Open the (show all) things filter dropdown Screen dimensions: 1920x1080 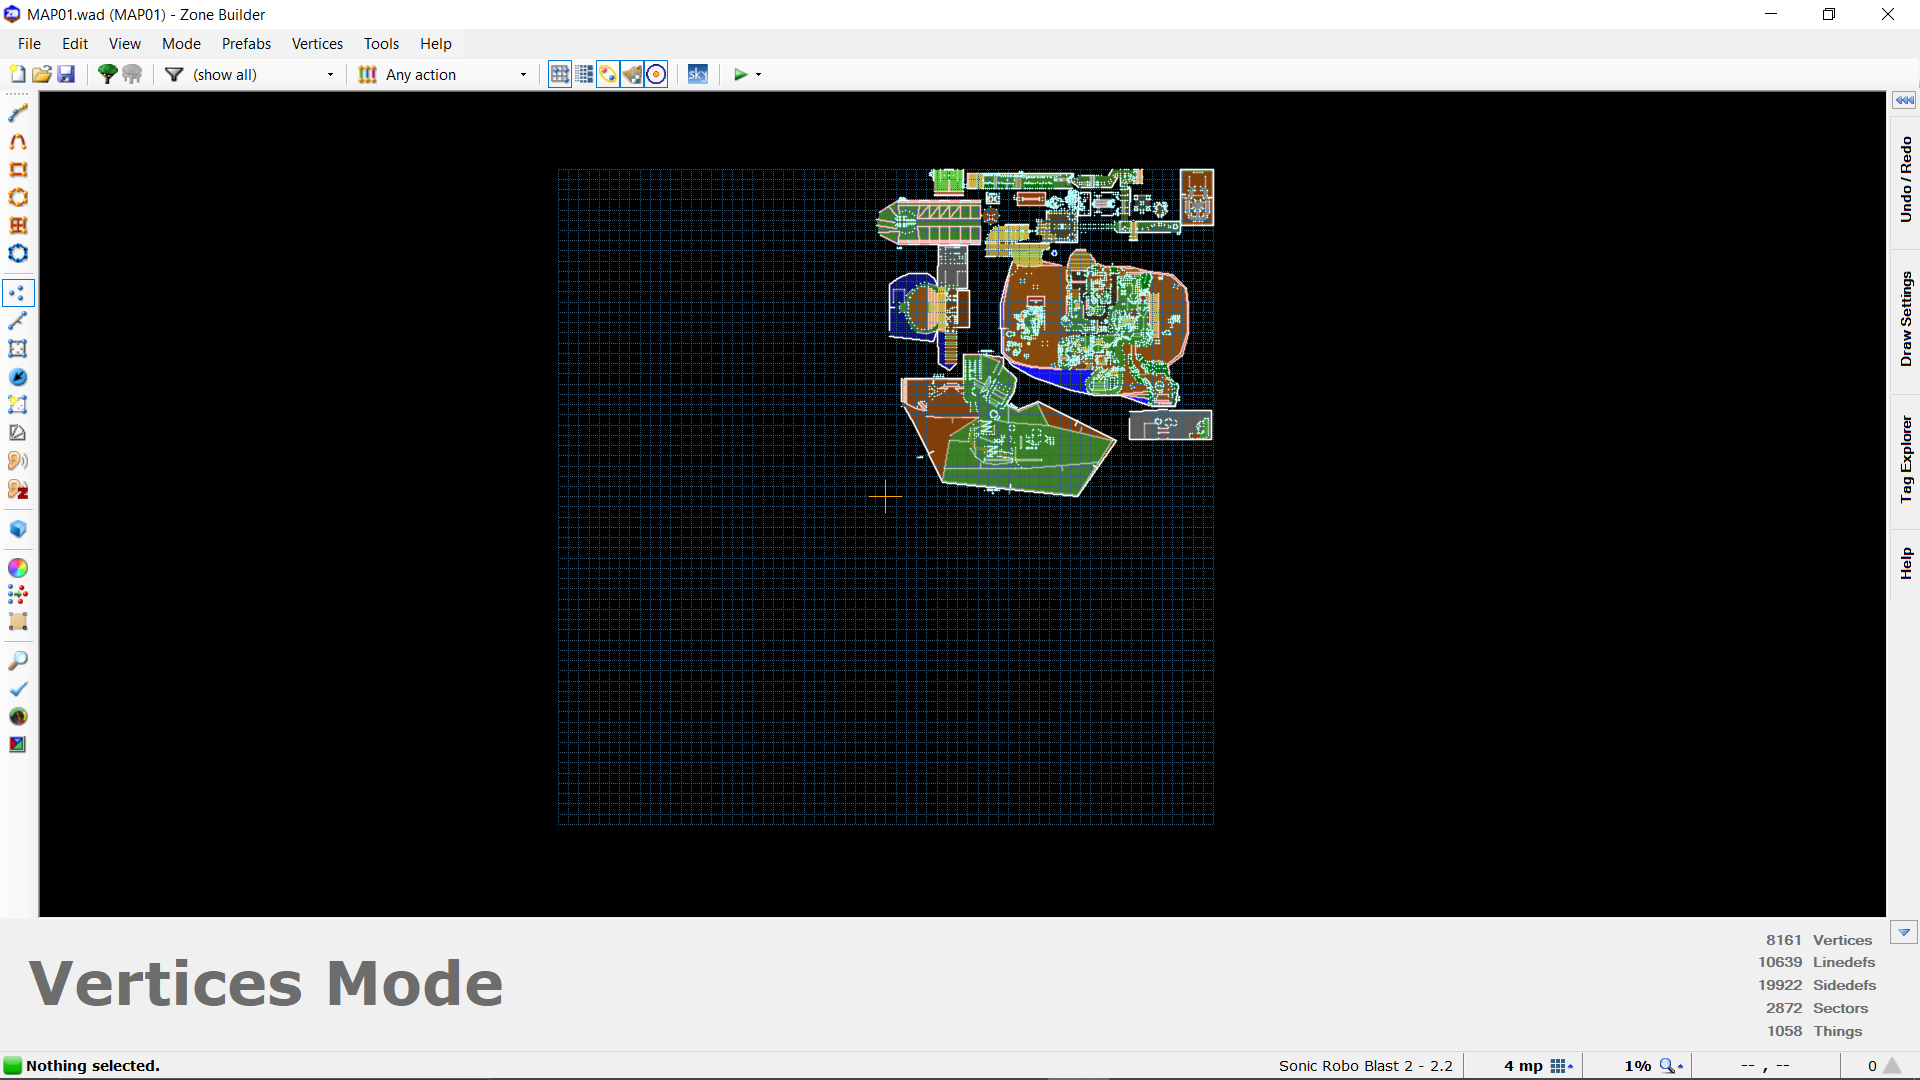pyautogui.click(x=264, y=74)
